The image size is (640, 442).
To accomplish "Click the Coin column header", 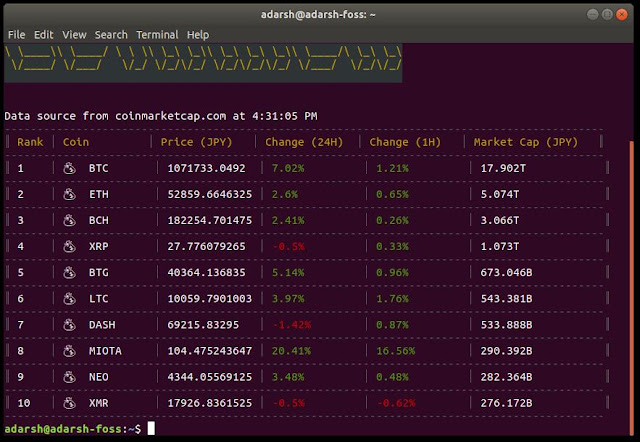I will click(76, 142).
